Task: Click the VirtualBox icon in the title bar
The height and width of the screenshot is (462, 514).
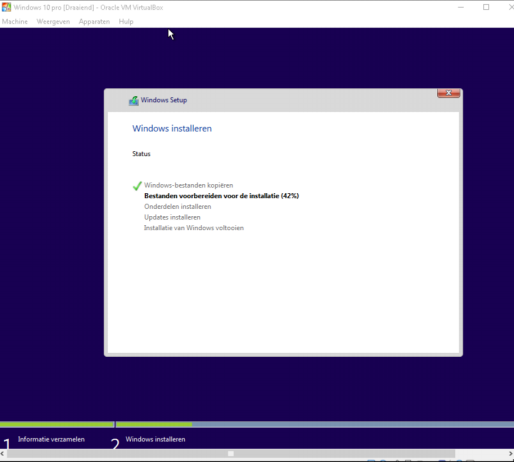Action: click(6, 7)
